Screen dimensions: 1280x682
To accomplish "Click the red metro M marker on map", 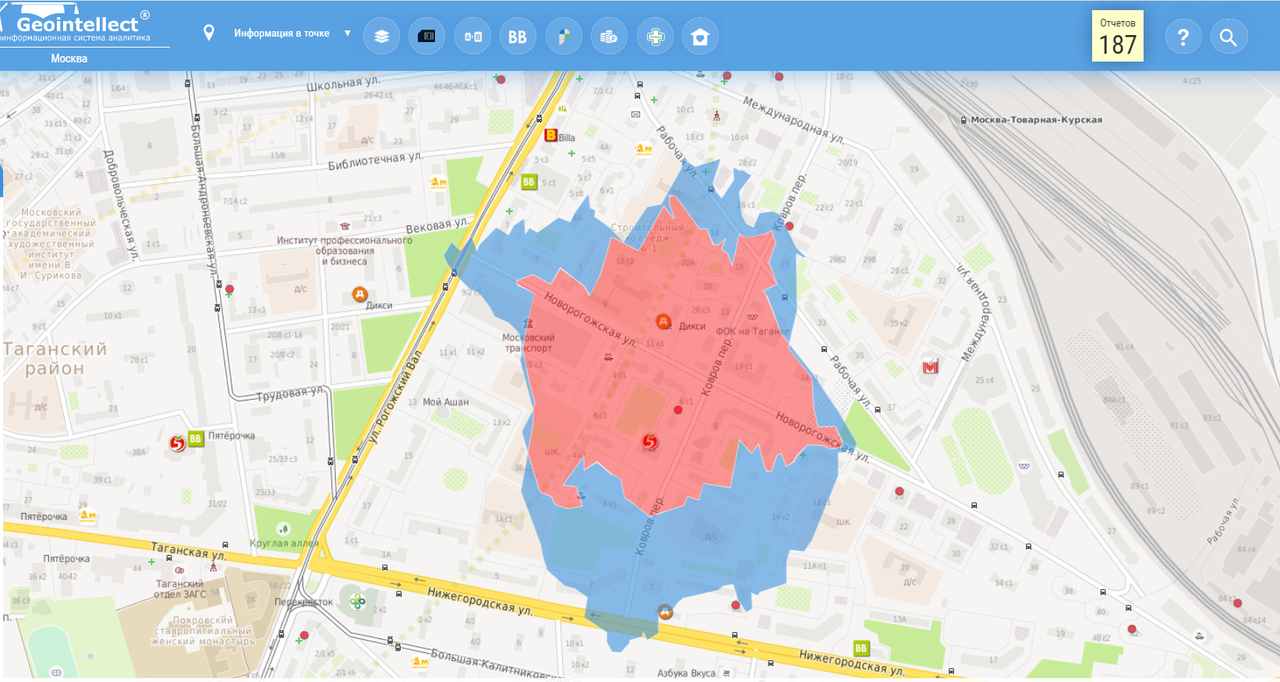I will click(931, 366).
